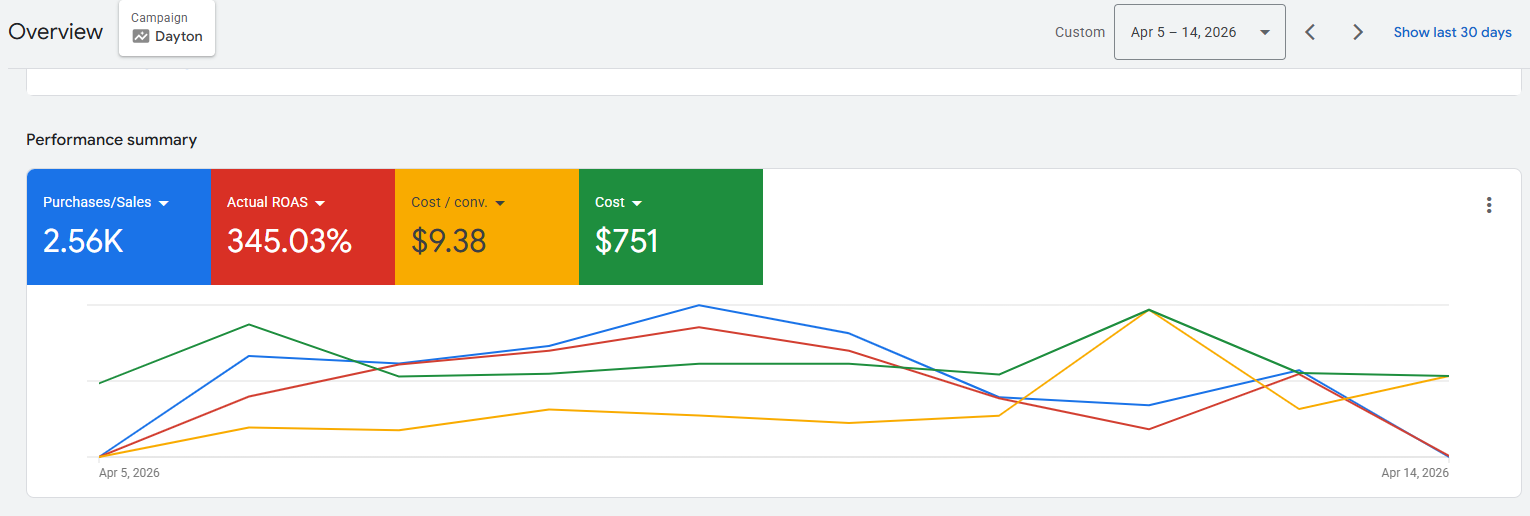Viewport: 1530px width, 516px height.
Task: Click the $9.38 cost per conversion value
Action: 449,241
